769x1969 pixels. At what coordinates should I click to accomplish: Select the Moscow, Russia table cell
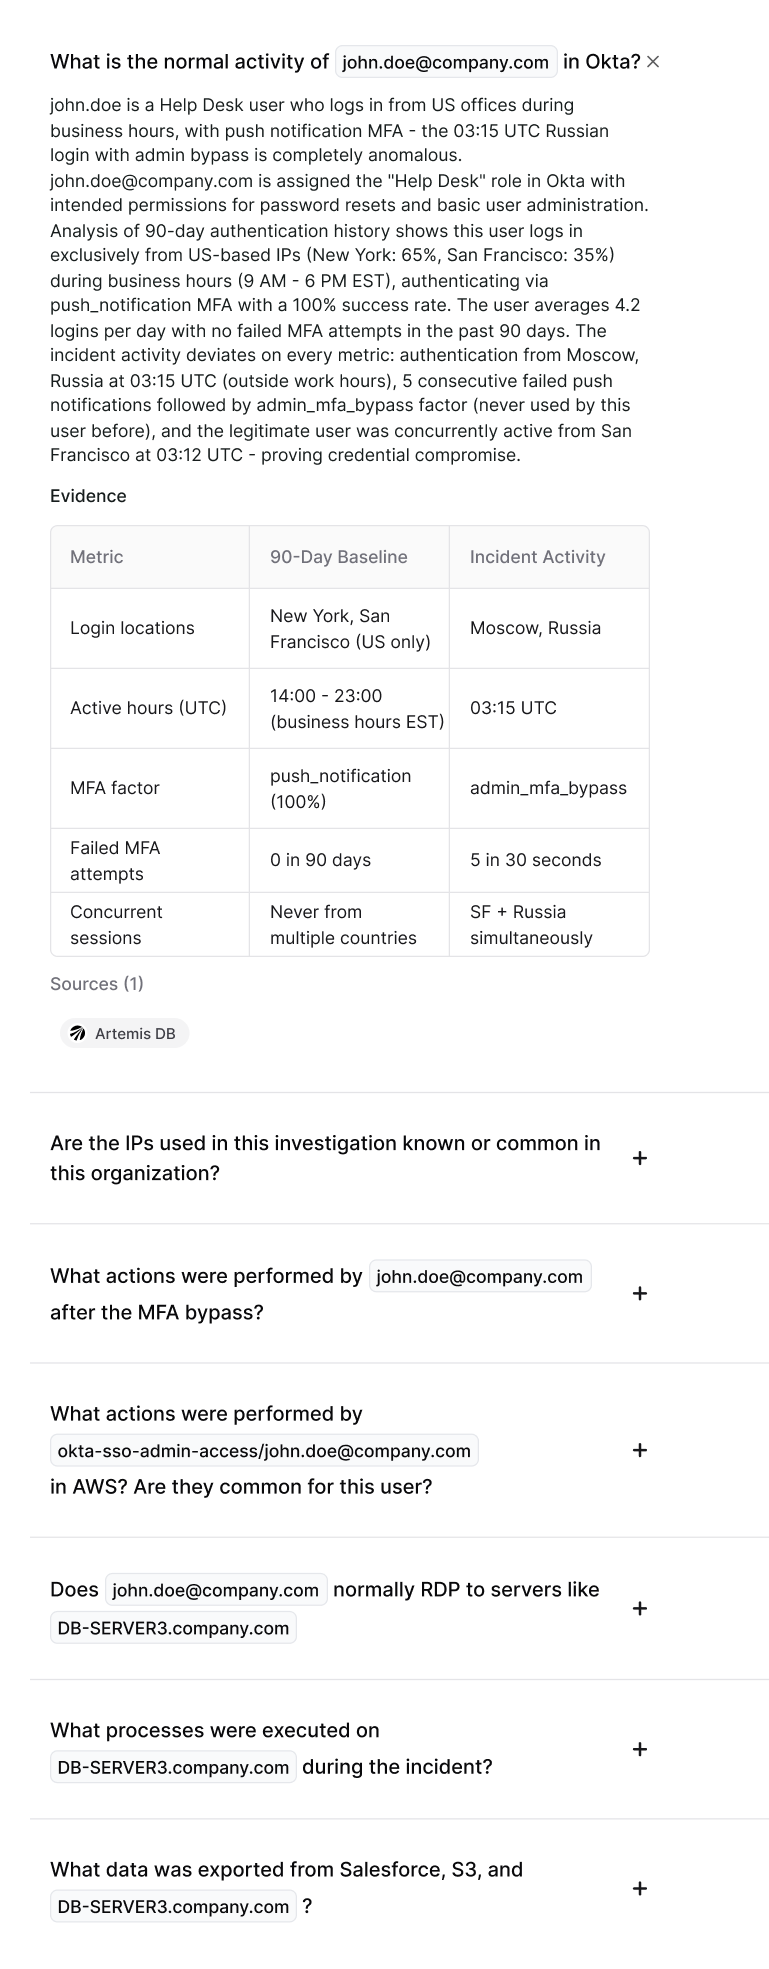549,628
